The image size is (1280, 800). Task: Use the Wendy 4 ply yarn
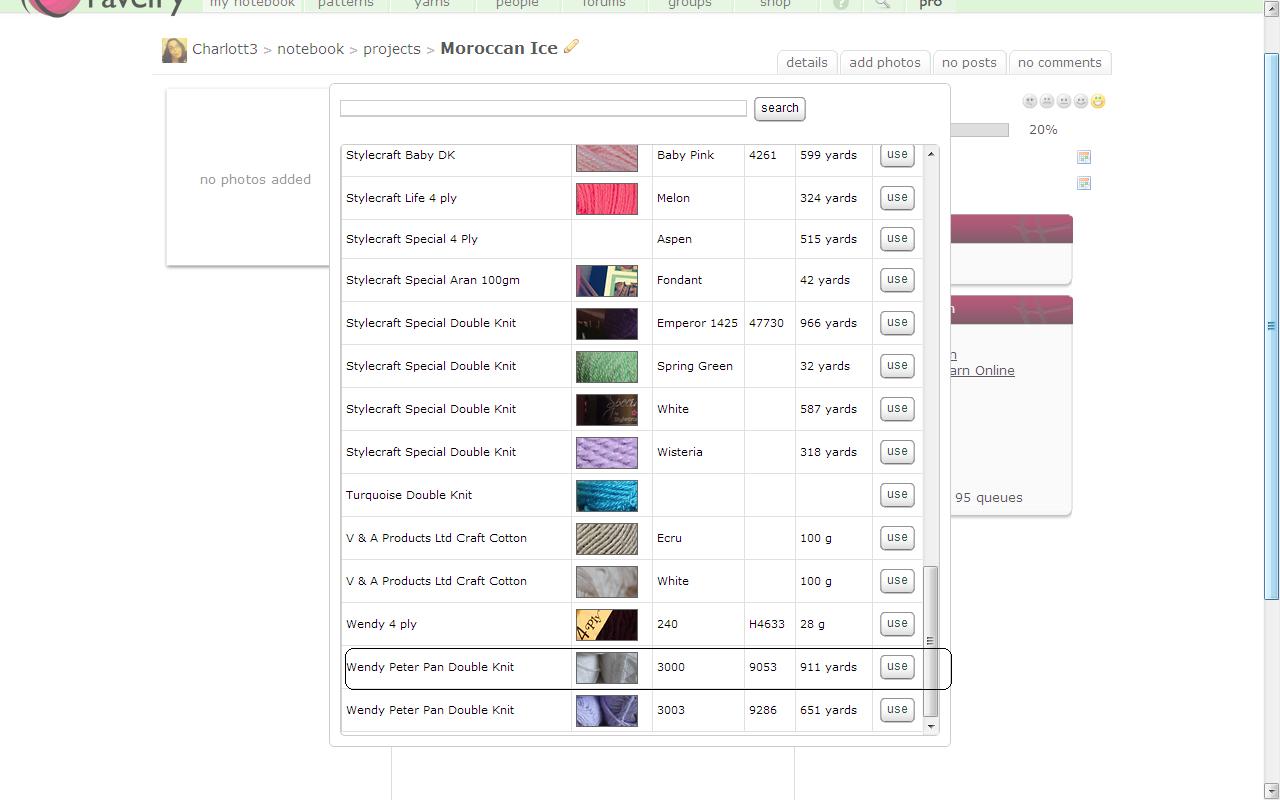coord(897,623)
